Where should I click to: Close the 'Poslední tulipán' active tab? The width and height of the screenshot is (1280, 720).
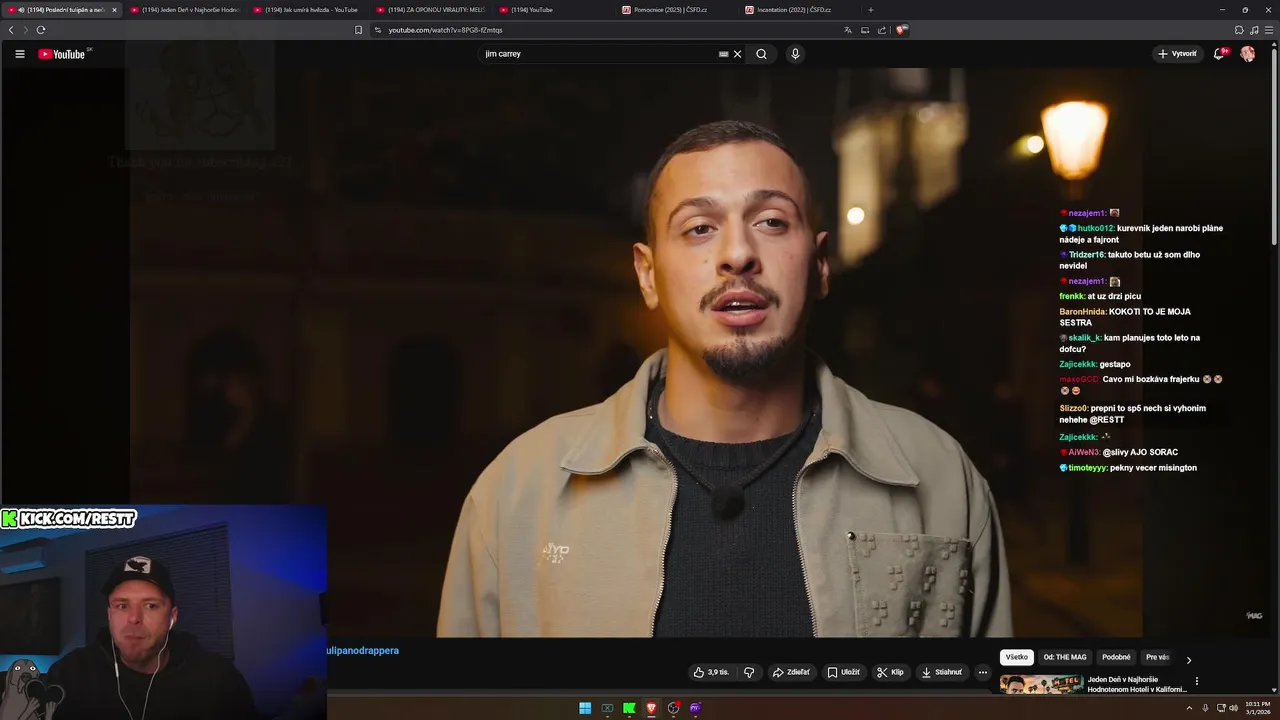[114, 10]
